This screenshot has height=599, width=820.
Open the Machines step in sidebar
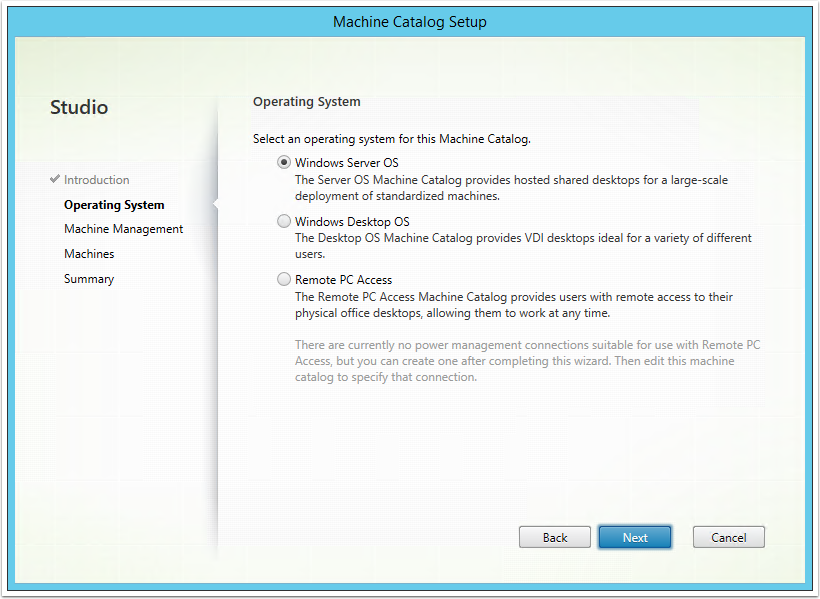(89, 254)
